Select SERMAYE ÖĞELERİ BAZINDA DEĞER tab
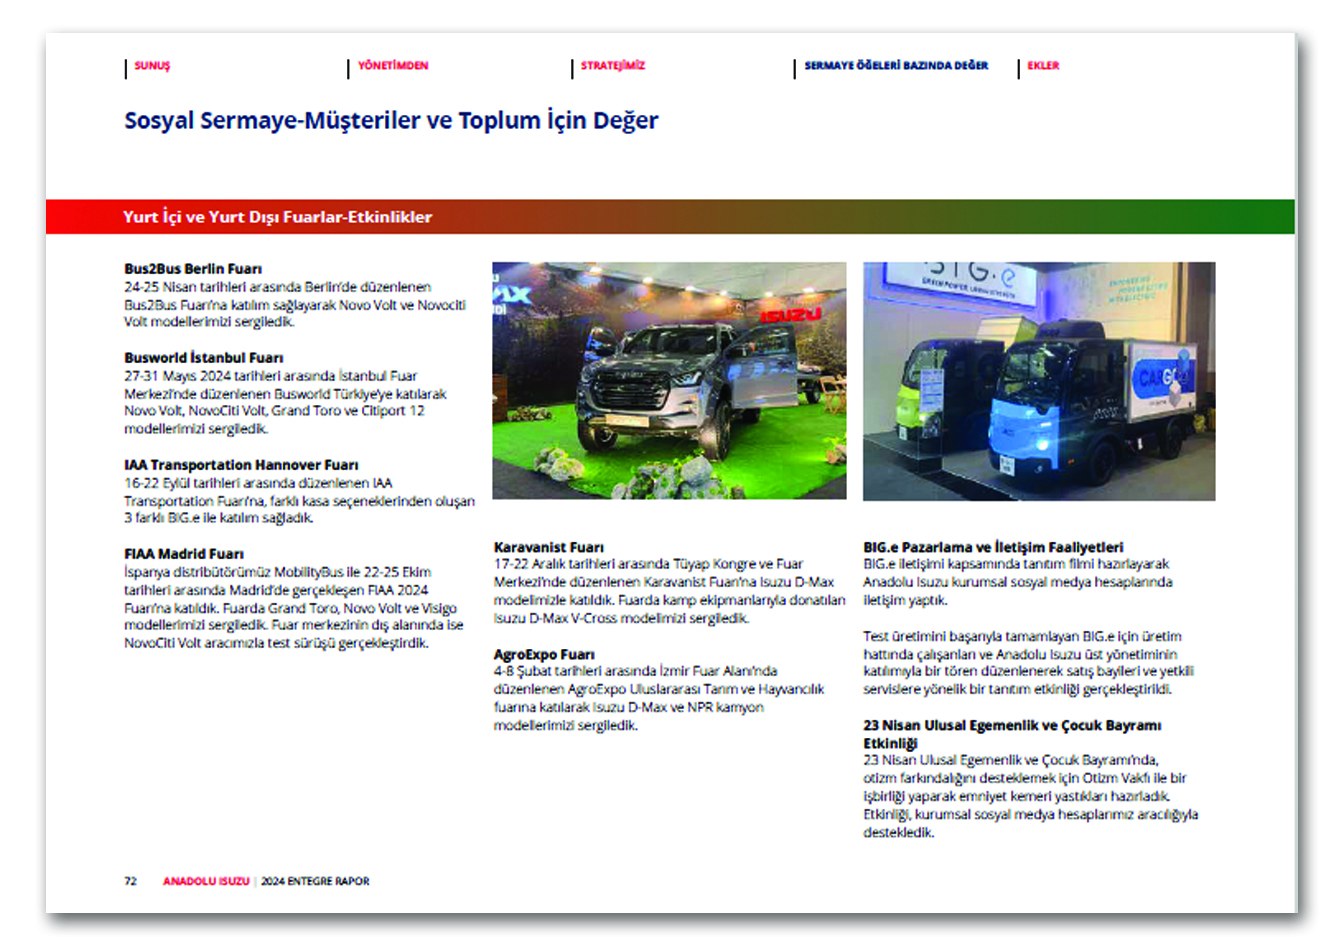 tap(896, 66)
